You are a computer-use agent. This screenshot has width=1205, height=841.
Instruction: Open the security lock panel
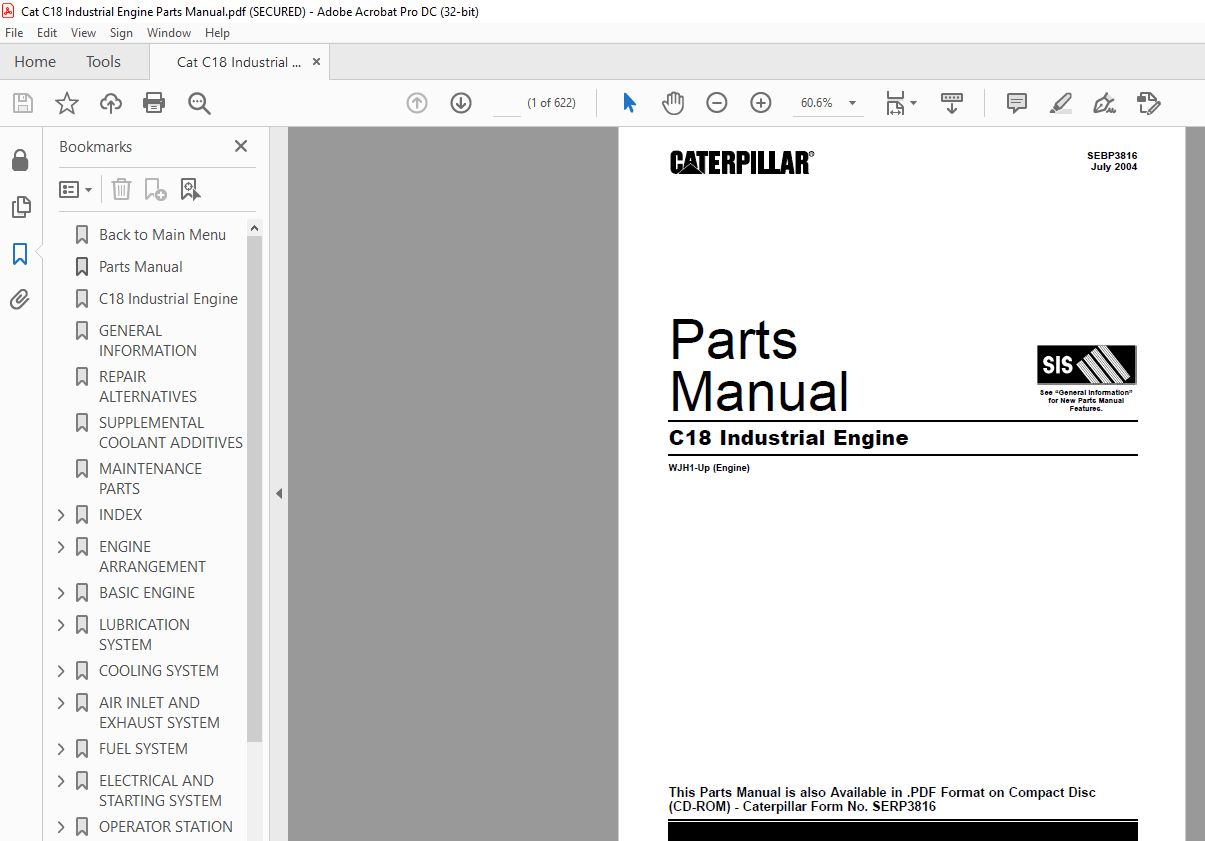pyautogui.click(x=20, y=160)
